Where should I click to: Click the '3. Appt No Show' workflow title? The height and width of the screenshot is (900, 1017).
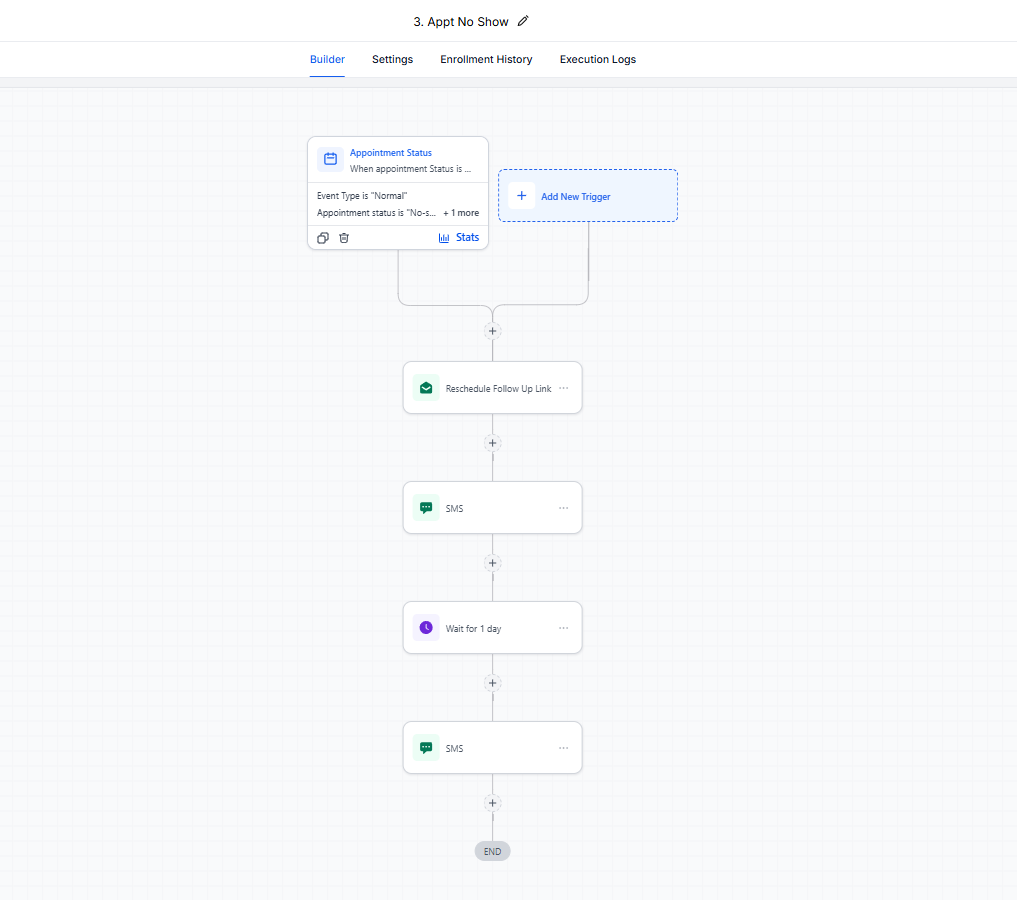point(461,21)
